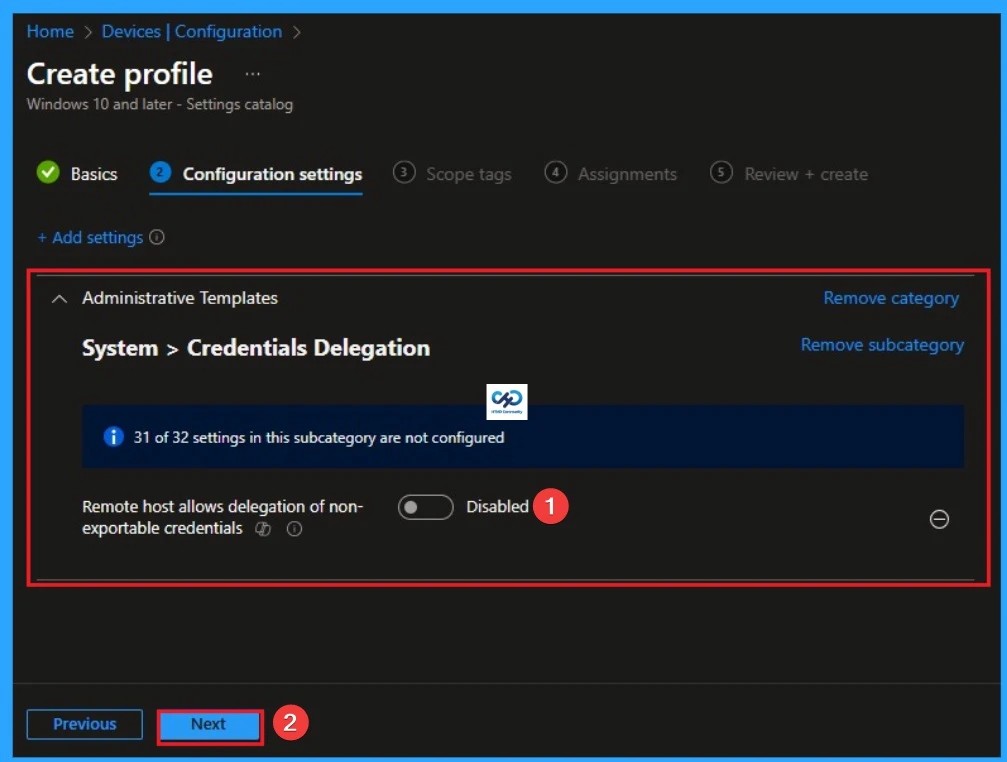
Task: Click the Remove subcategory link
Action: click(x=881, y=344)
